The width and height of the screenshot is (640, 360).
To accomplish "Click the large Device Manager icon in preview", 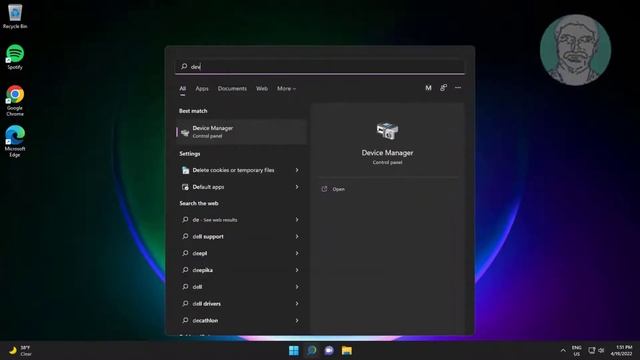I will point(387,131).
